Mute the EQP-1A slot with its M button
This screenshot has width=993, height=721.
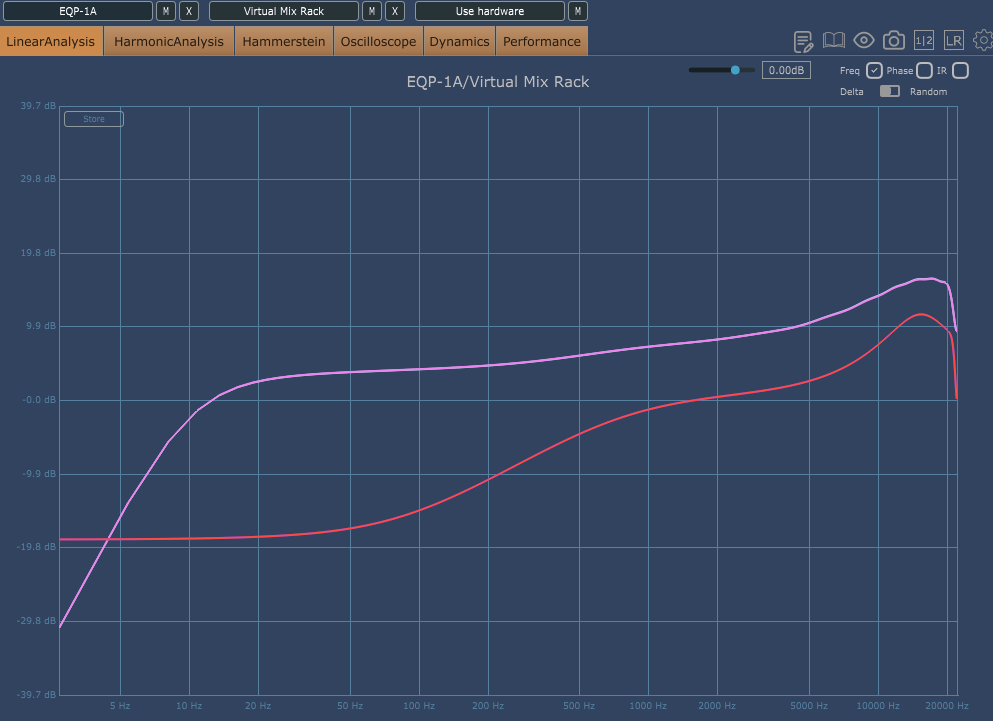165,11
